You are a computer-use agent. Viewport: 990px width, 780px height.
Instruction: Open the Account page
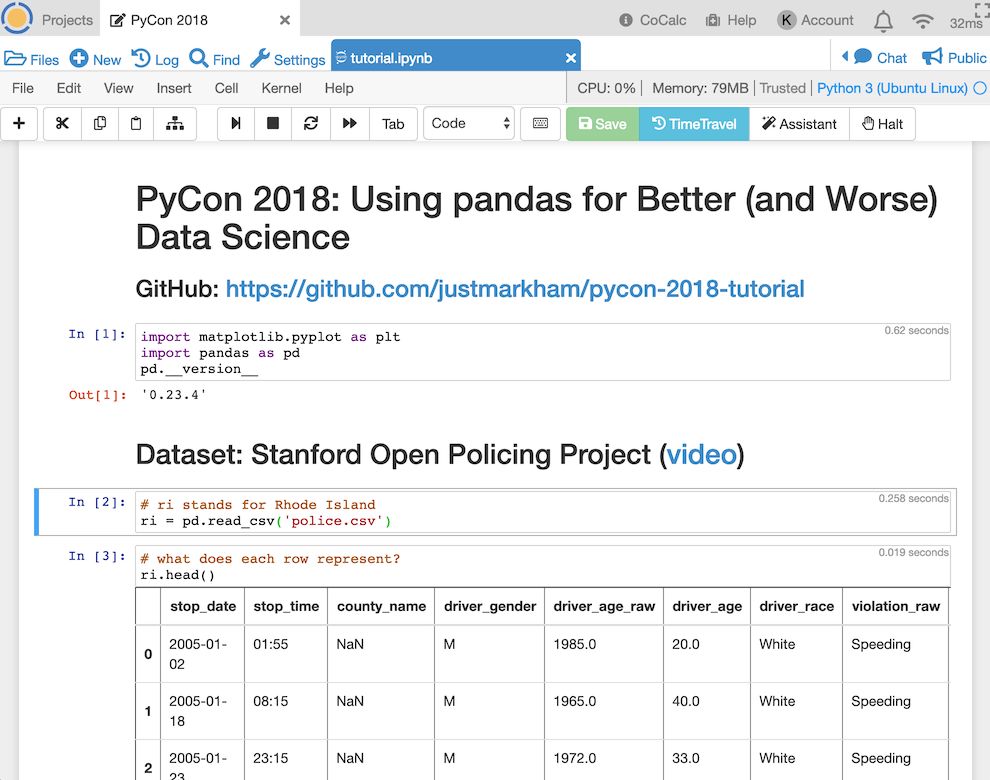816,20
